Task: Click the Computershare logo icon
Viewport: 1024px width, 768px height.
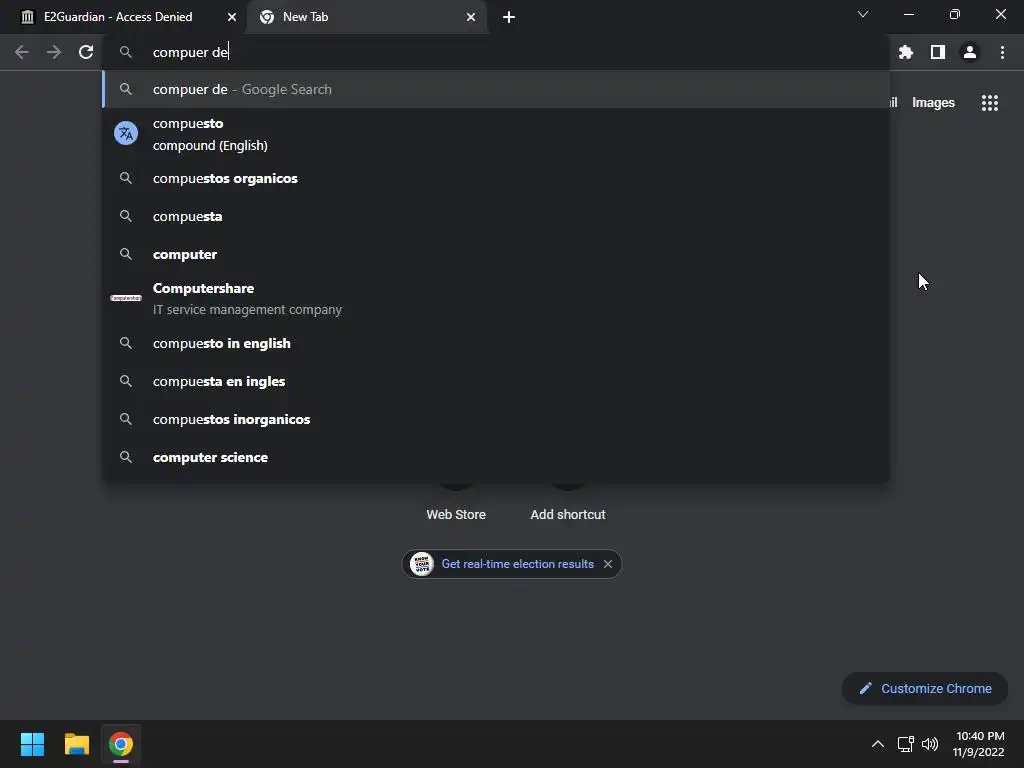Action: click(x=126, y=298)
